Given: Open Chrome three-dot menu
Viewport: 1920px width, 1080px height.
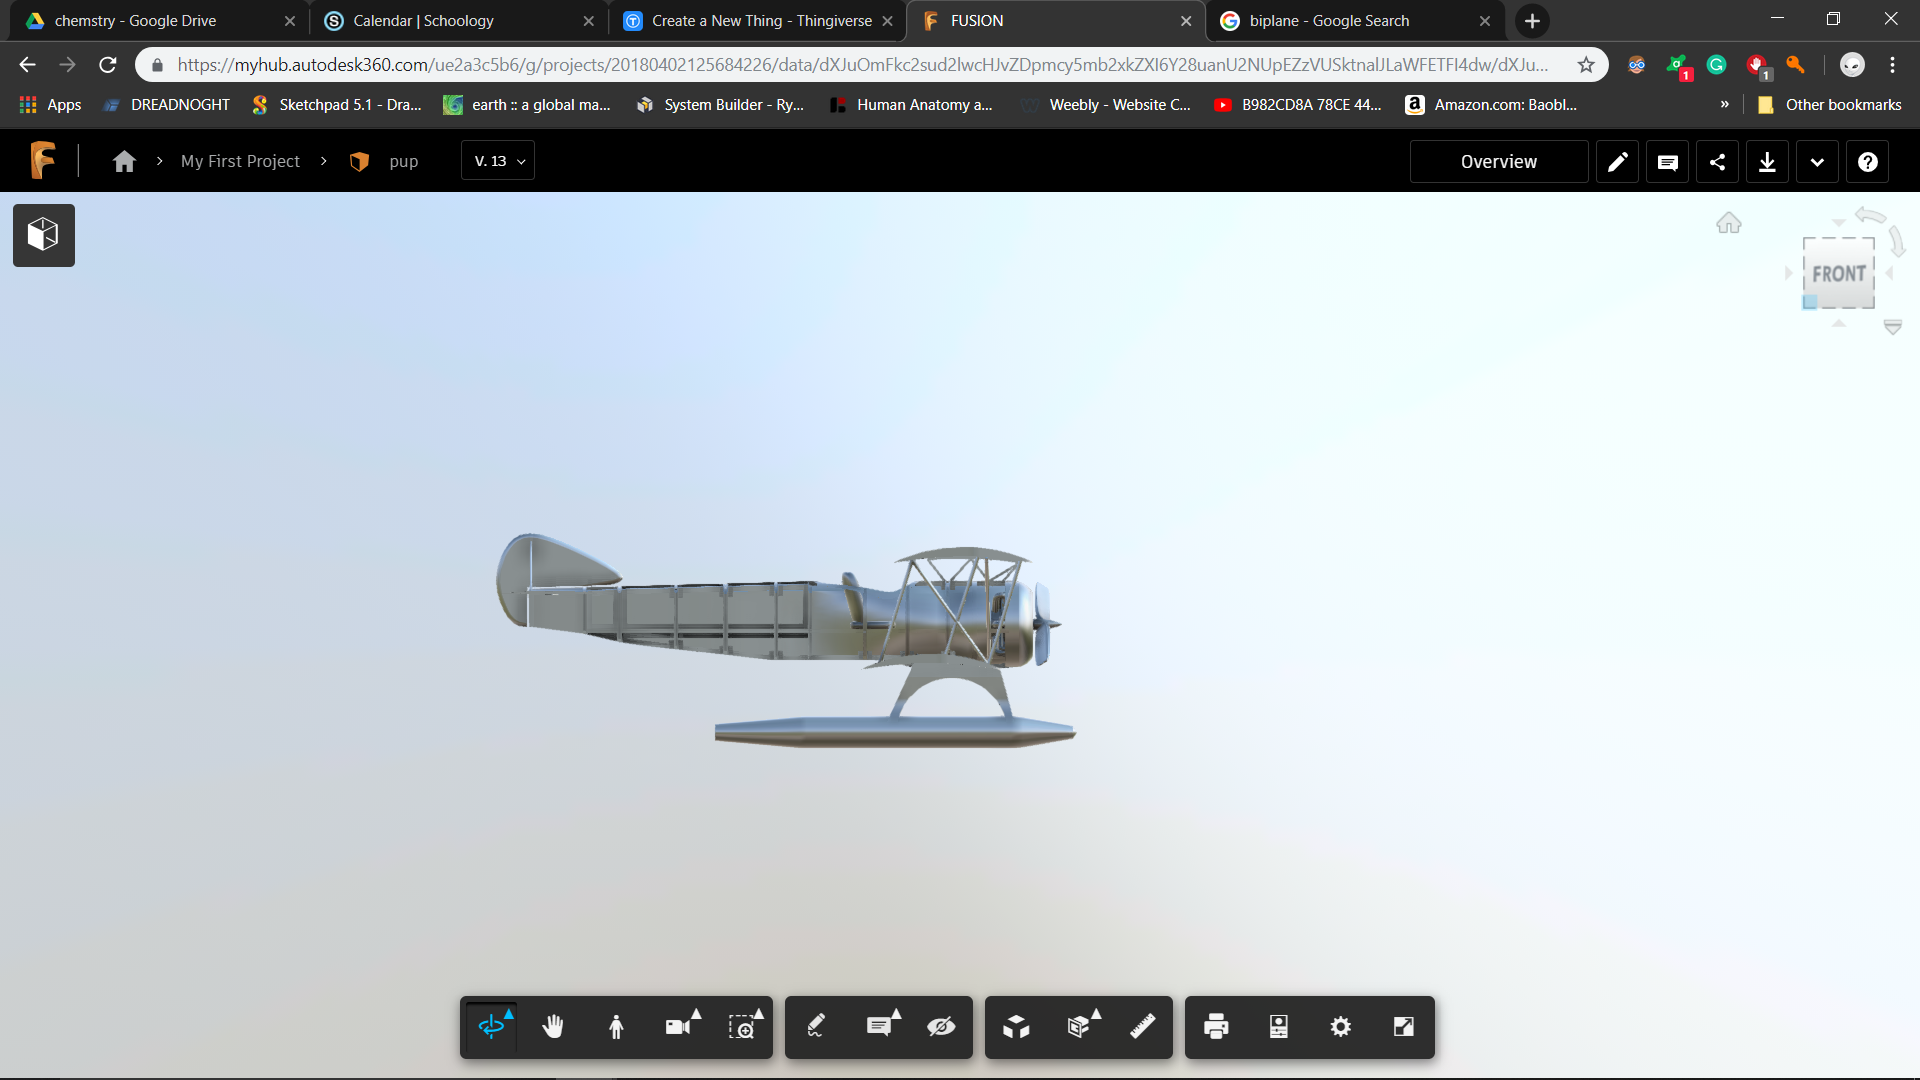Looking at the screenshot, I should pos(1892,65).
